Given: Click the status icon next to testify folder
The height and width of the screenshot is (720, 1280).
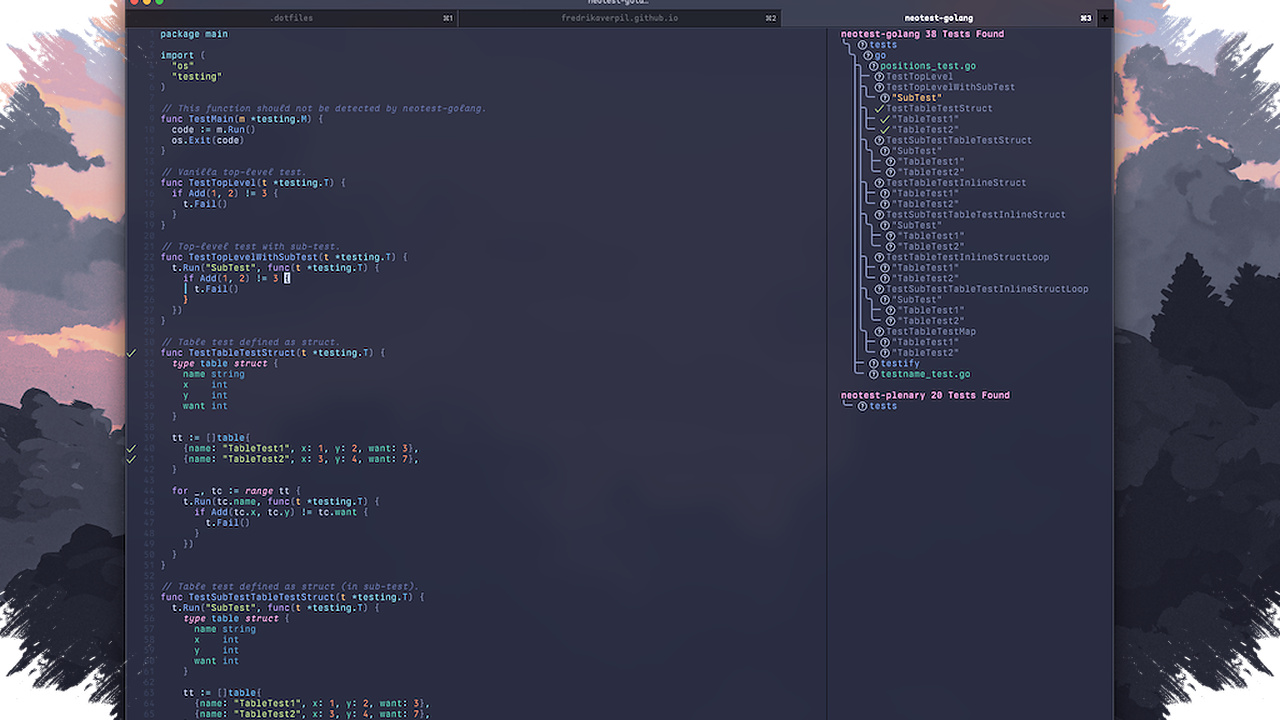Looking at the screenshot, I should (x=873, y=363).
